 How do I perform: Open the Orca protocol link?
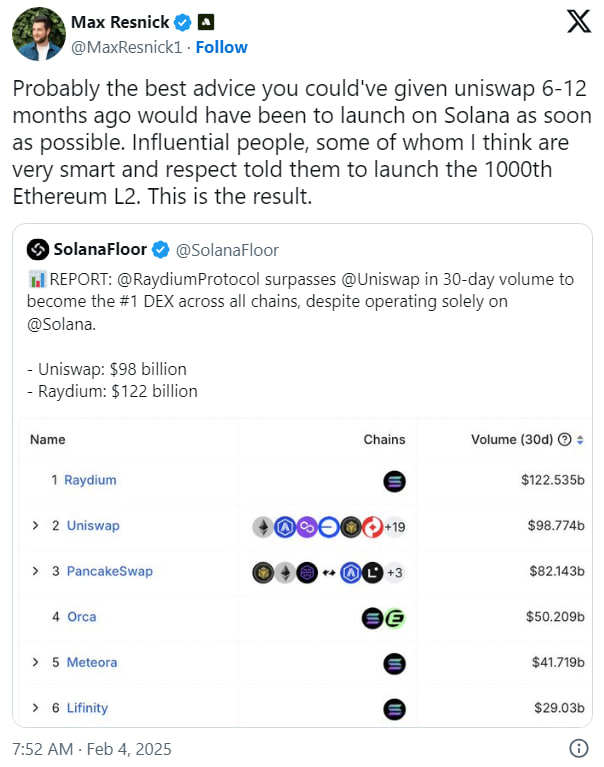(x=81, y=617)
